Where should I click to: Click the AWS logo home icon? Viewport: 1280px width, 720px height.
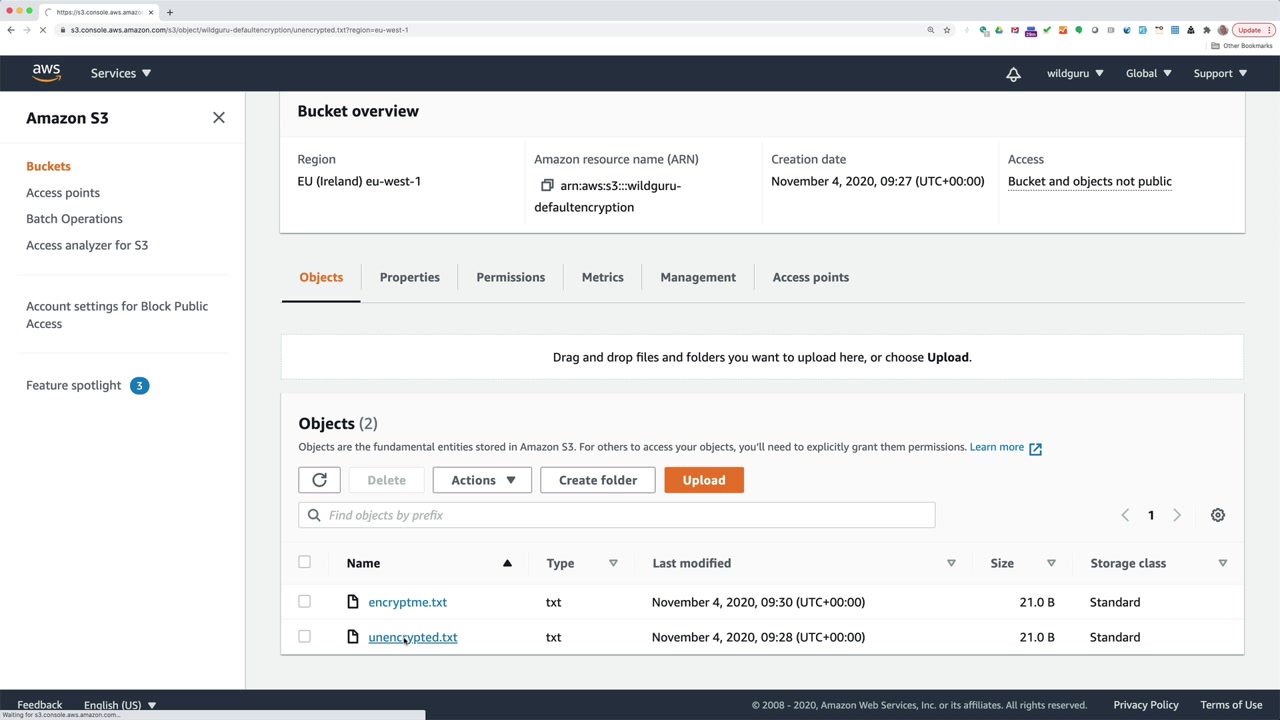(46, 73)
